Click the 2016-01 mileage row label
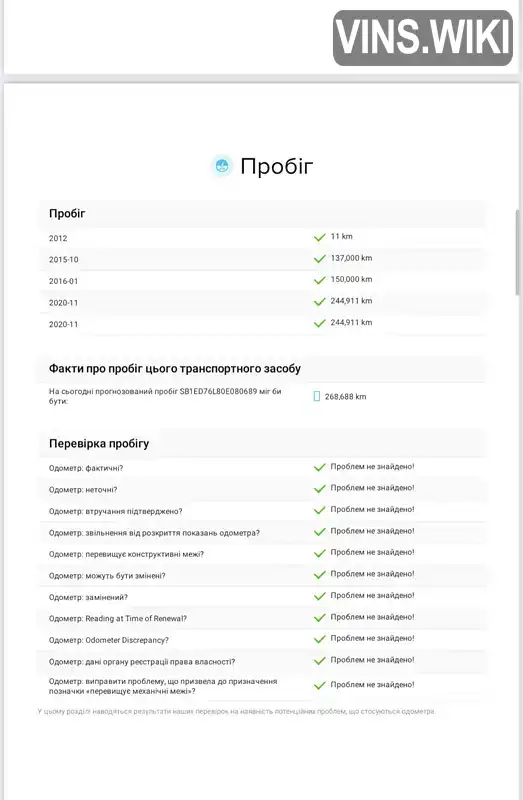 pos(63,281)
